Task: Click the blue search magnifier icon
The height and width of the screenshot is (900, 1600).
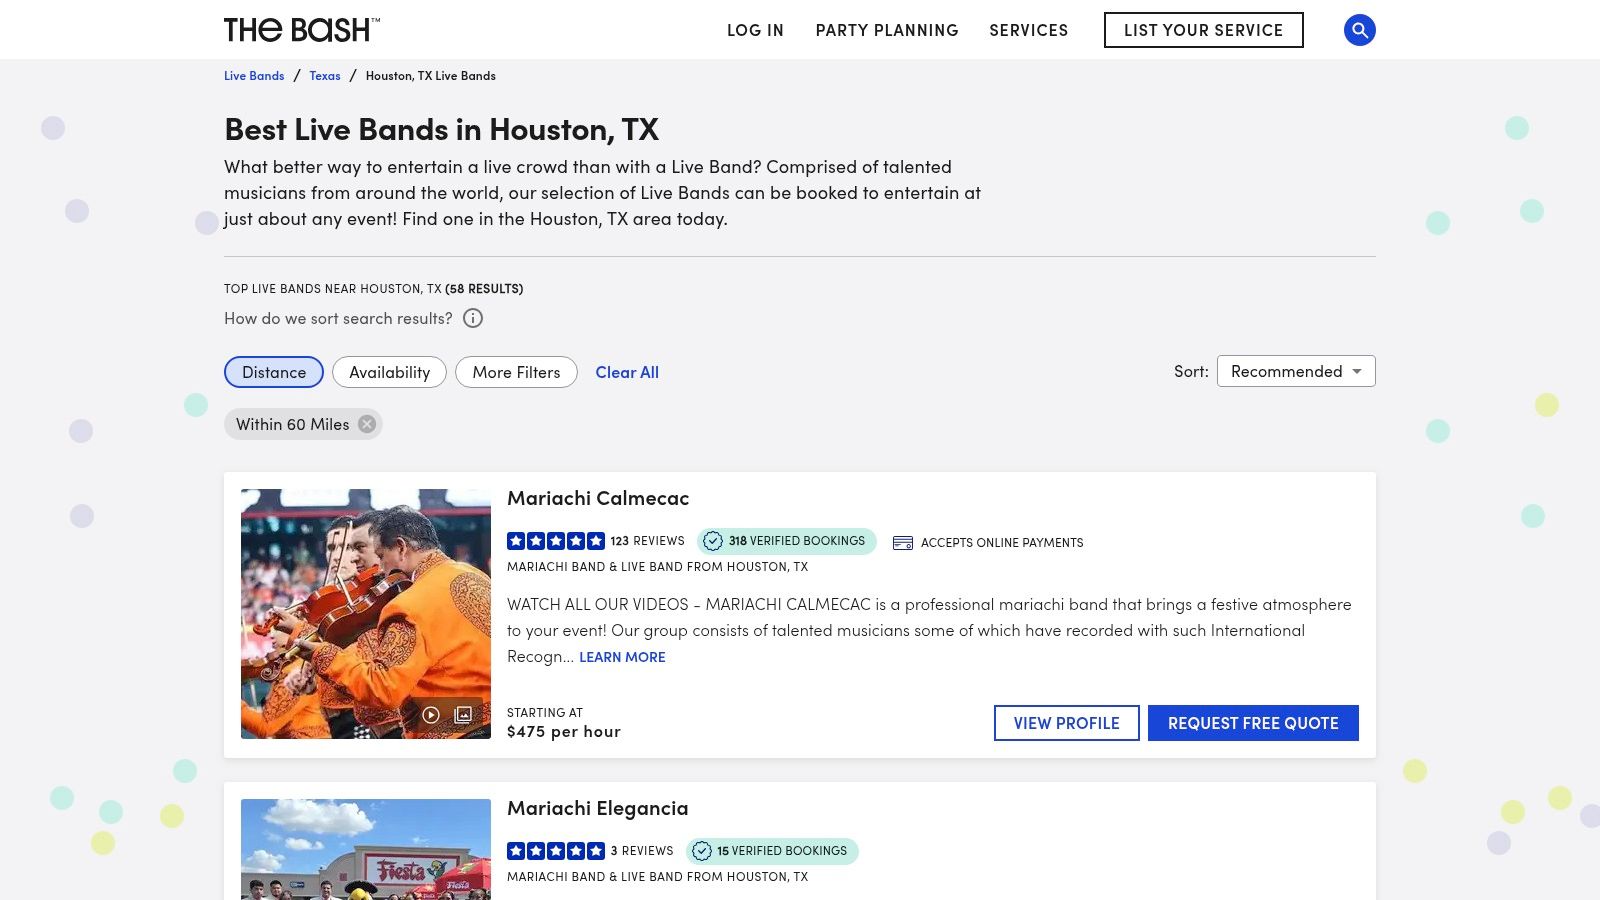Action: [x=1359, y=30]
